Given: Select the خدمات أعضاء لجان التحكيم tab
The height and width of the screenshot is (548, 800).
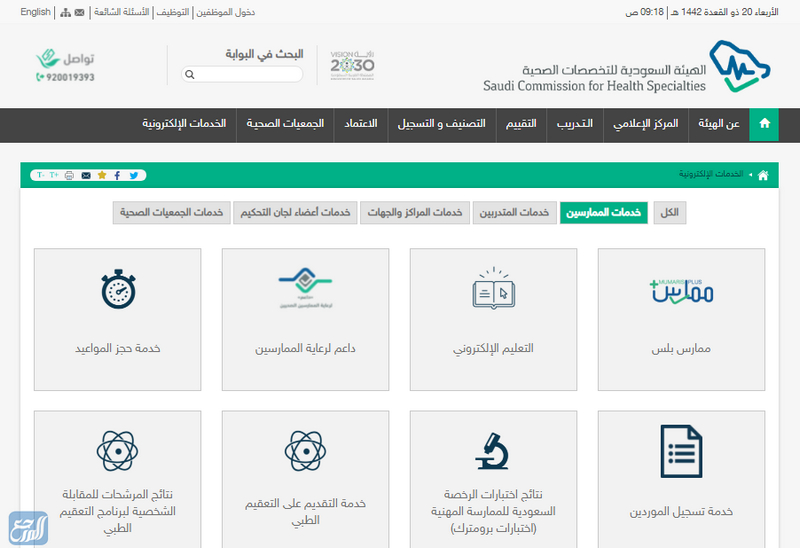Looking at the screenshot, I should click(295, 213).
